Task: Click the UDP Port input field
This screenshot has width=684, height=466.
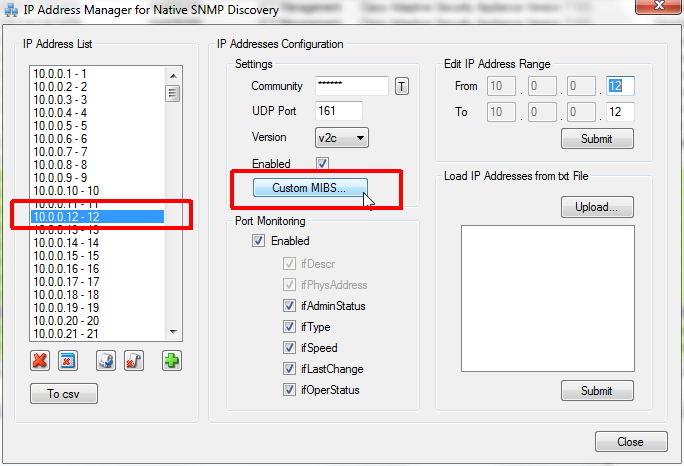Action: (338, 111)
